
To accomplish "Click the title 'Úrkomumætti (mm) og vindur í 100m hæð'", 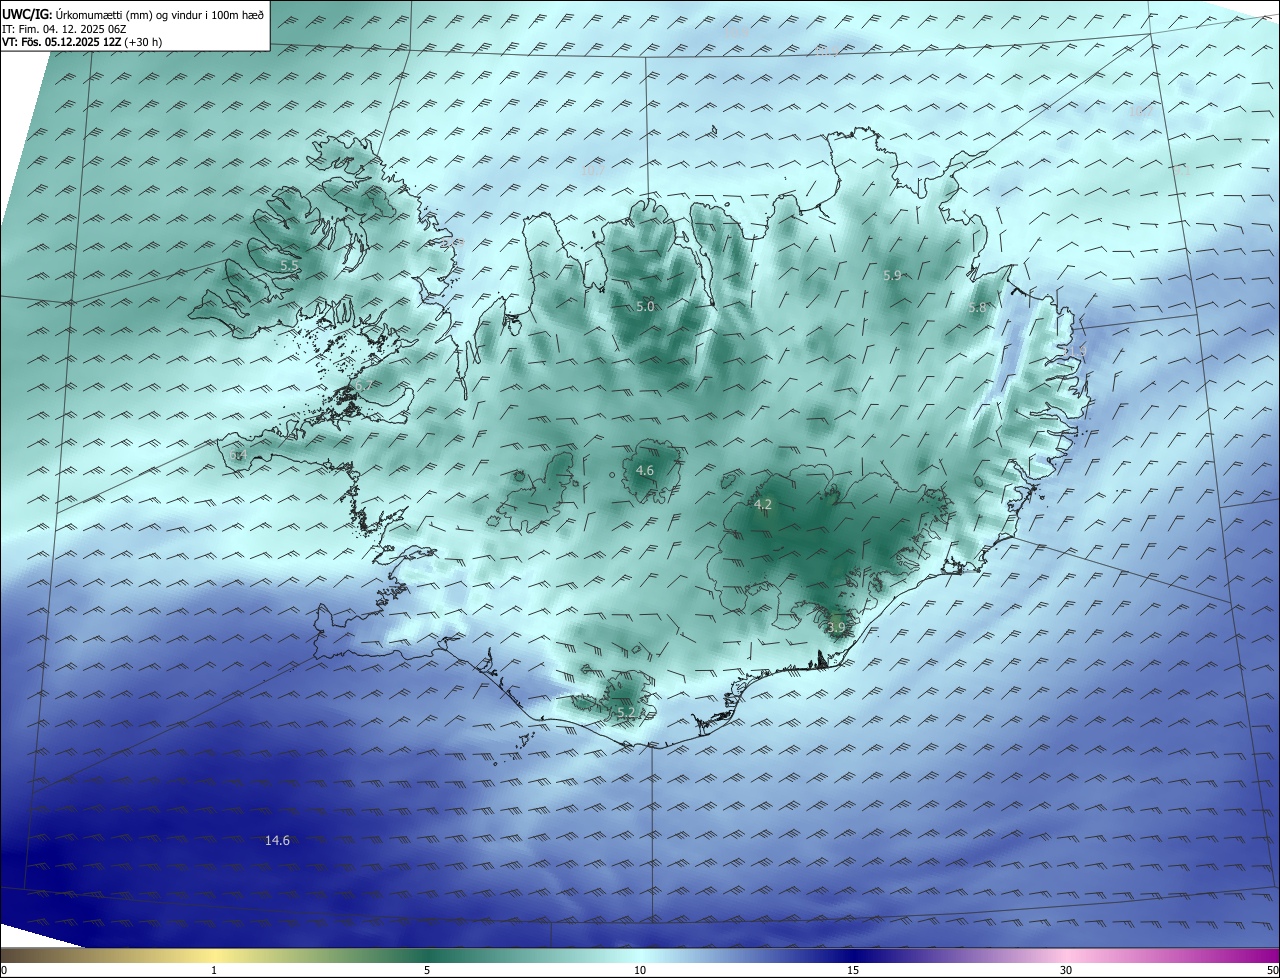I will point(159,14).
